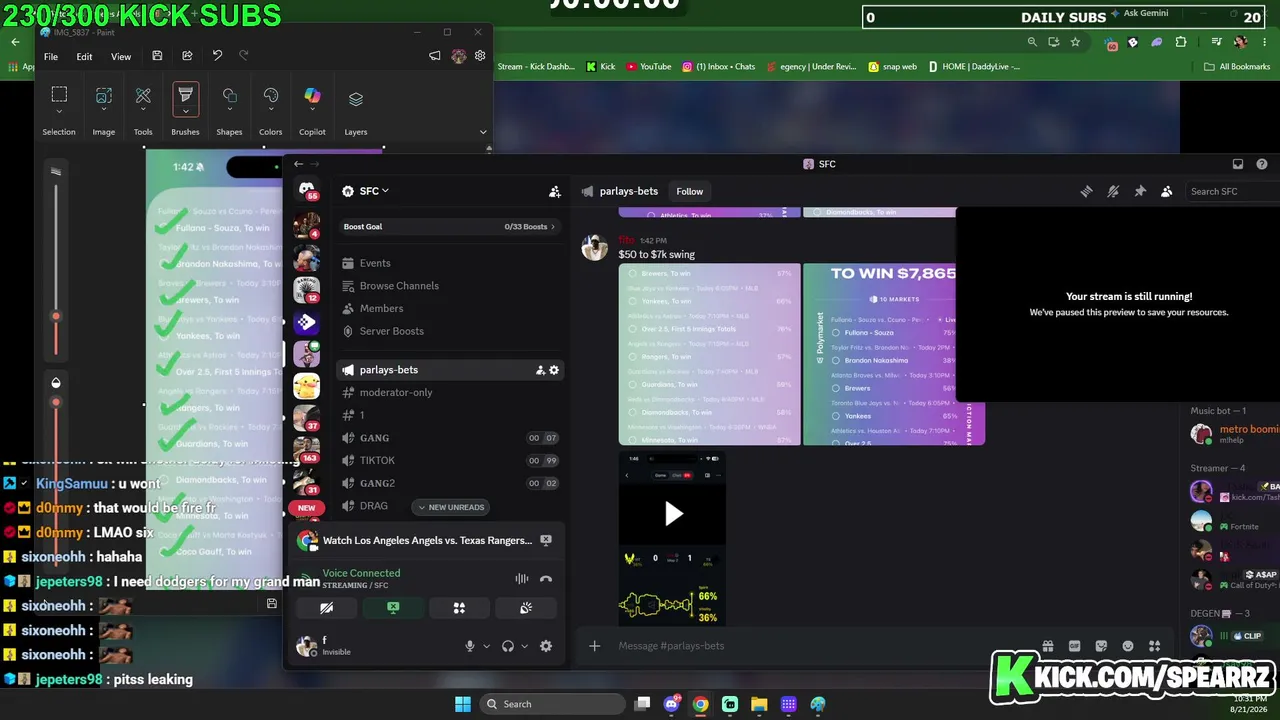Share the Paint image
This screenshot has width=1280, height=720.
(x=187, y=56)
